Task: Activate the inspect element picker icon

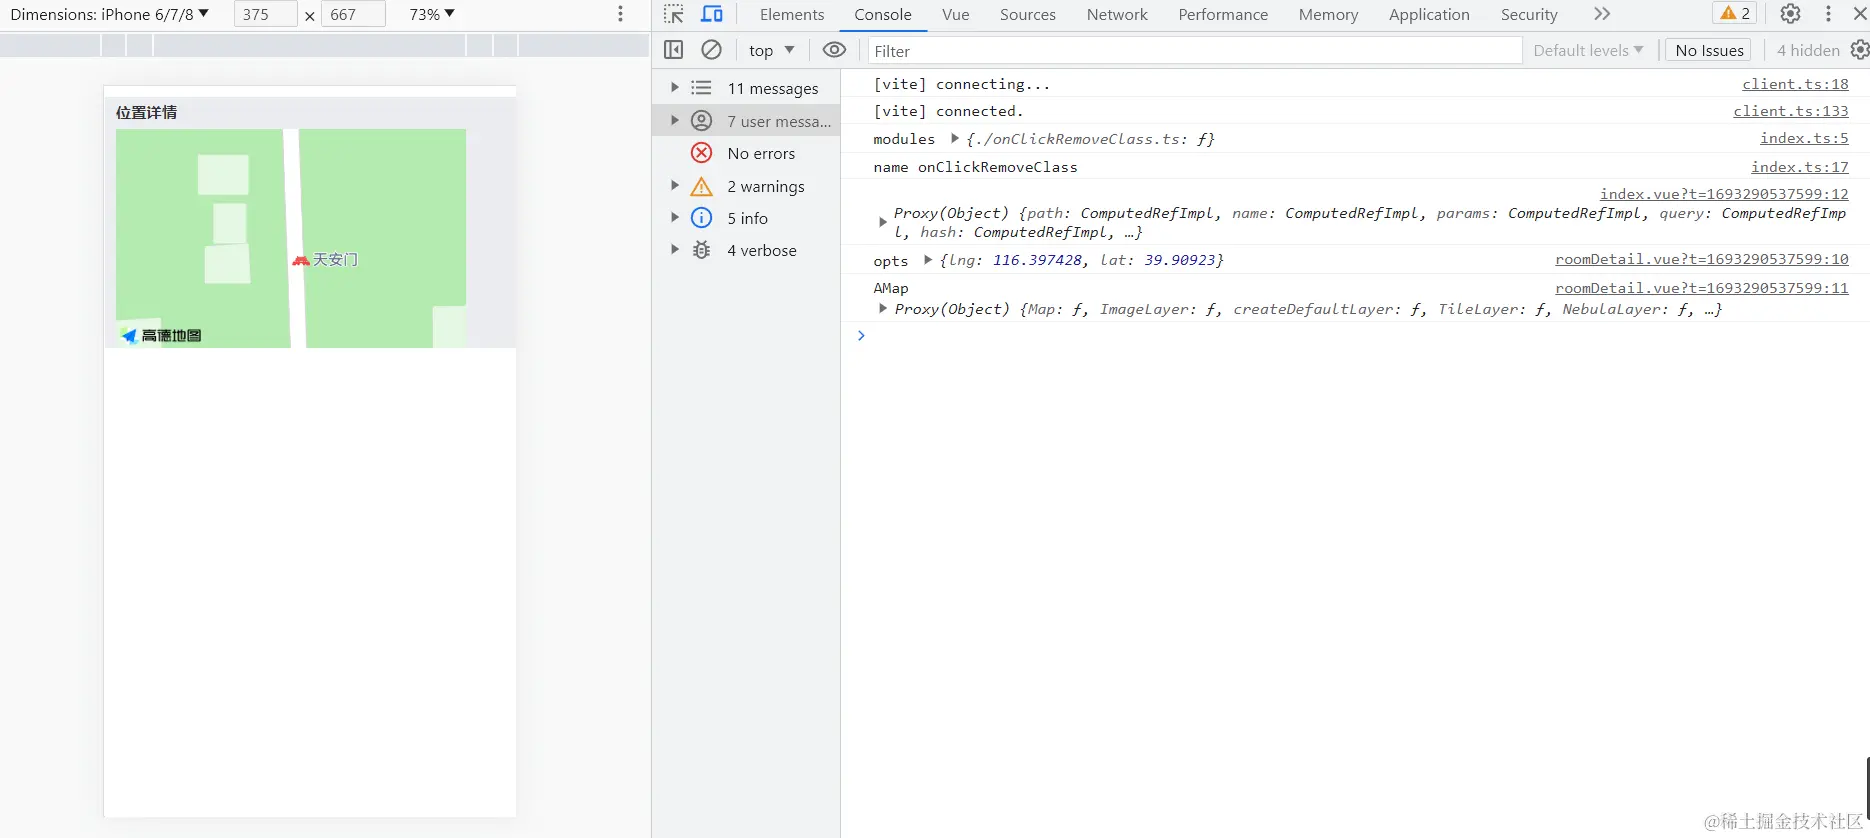Action: (x=674, y=14)
